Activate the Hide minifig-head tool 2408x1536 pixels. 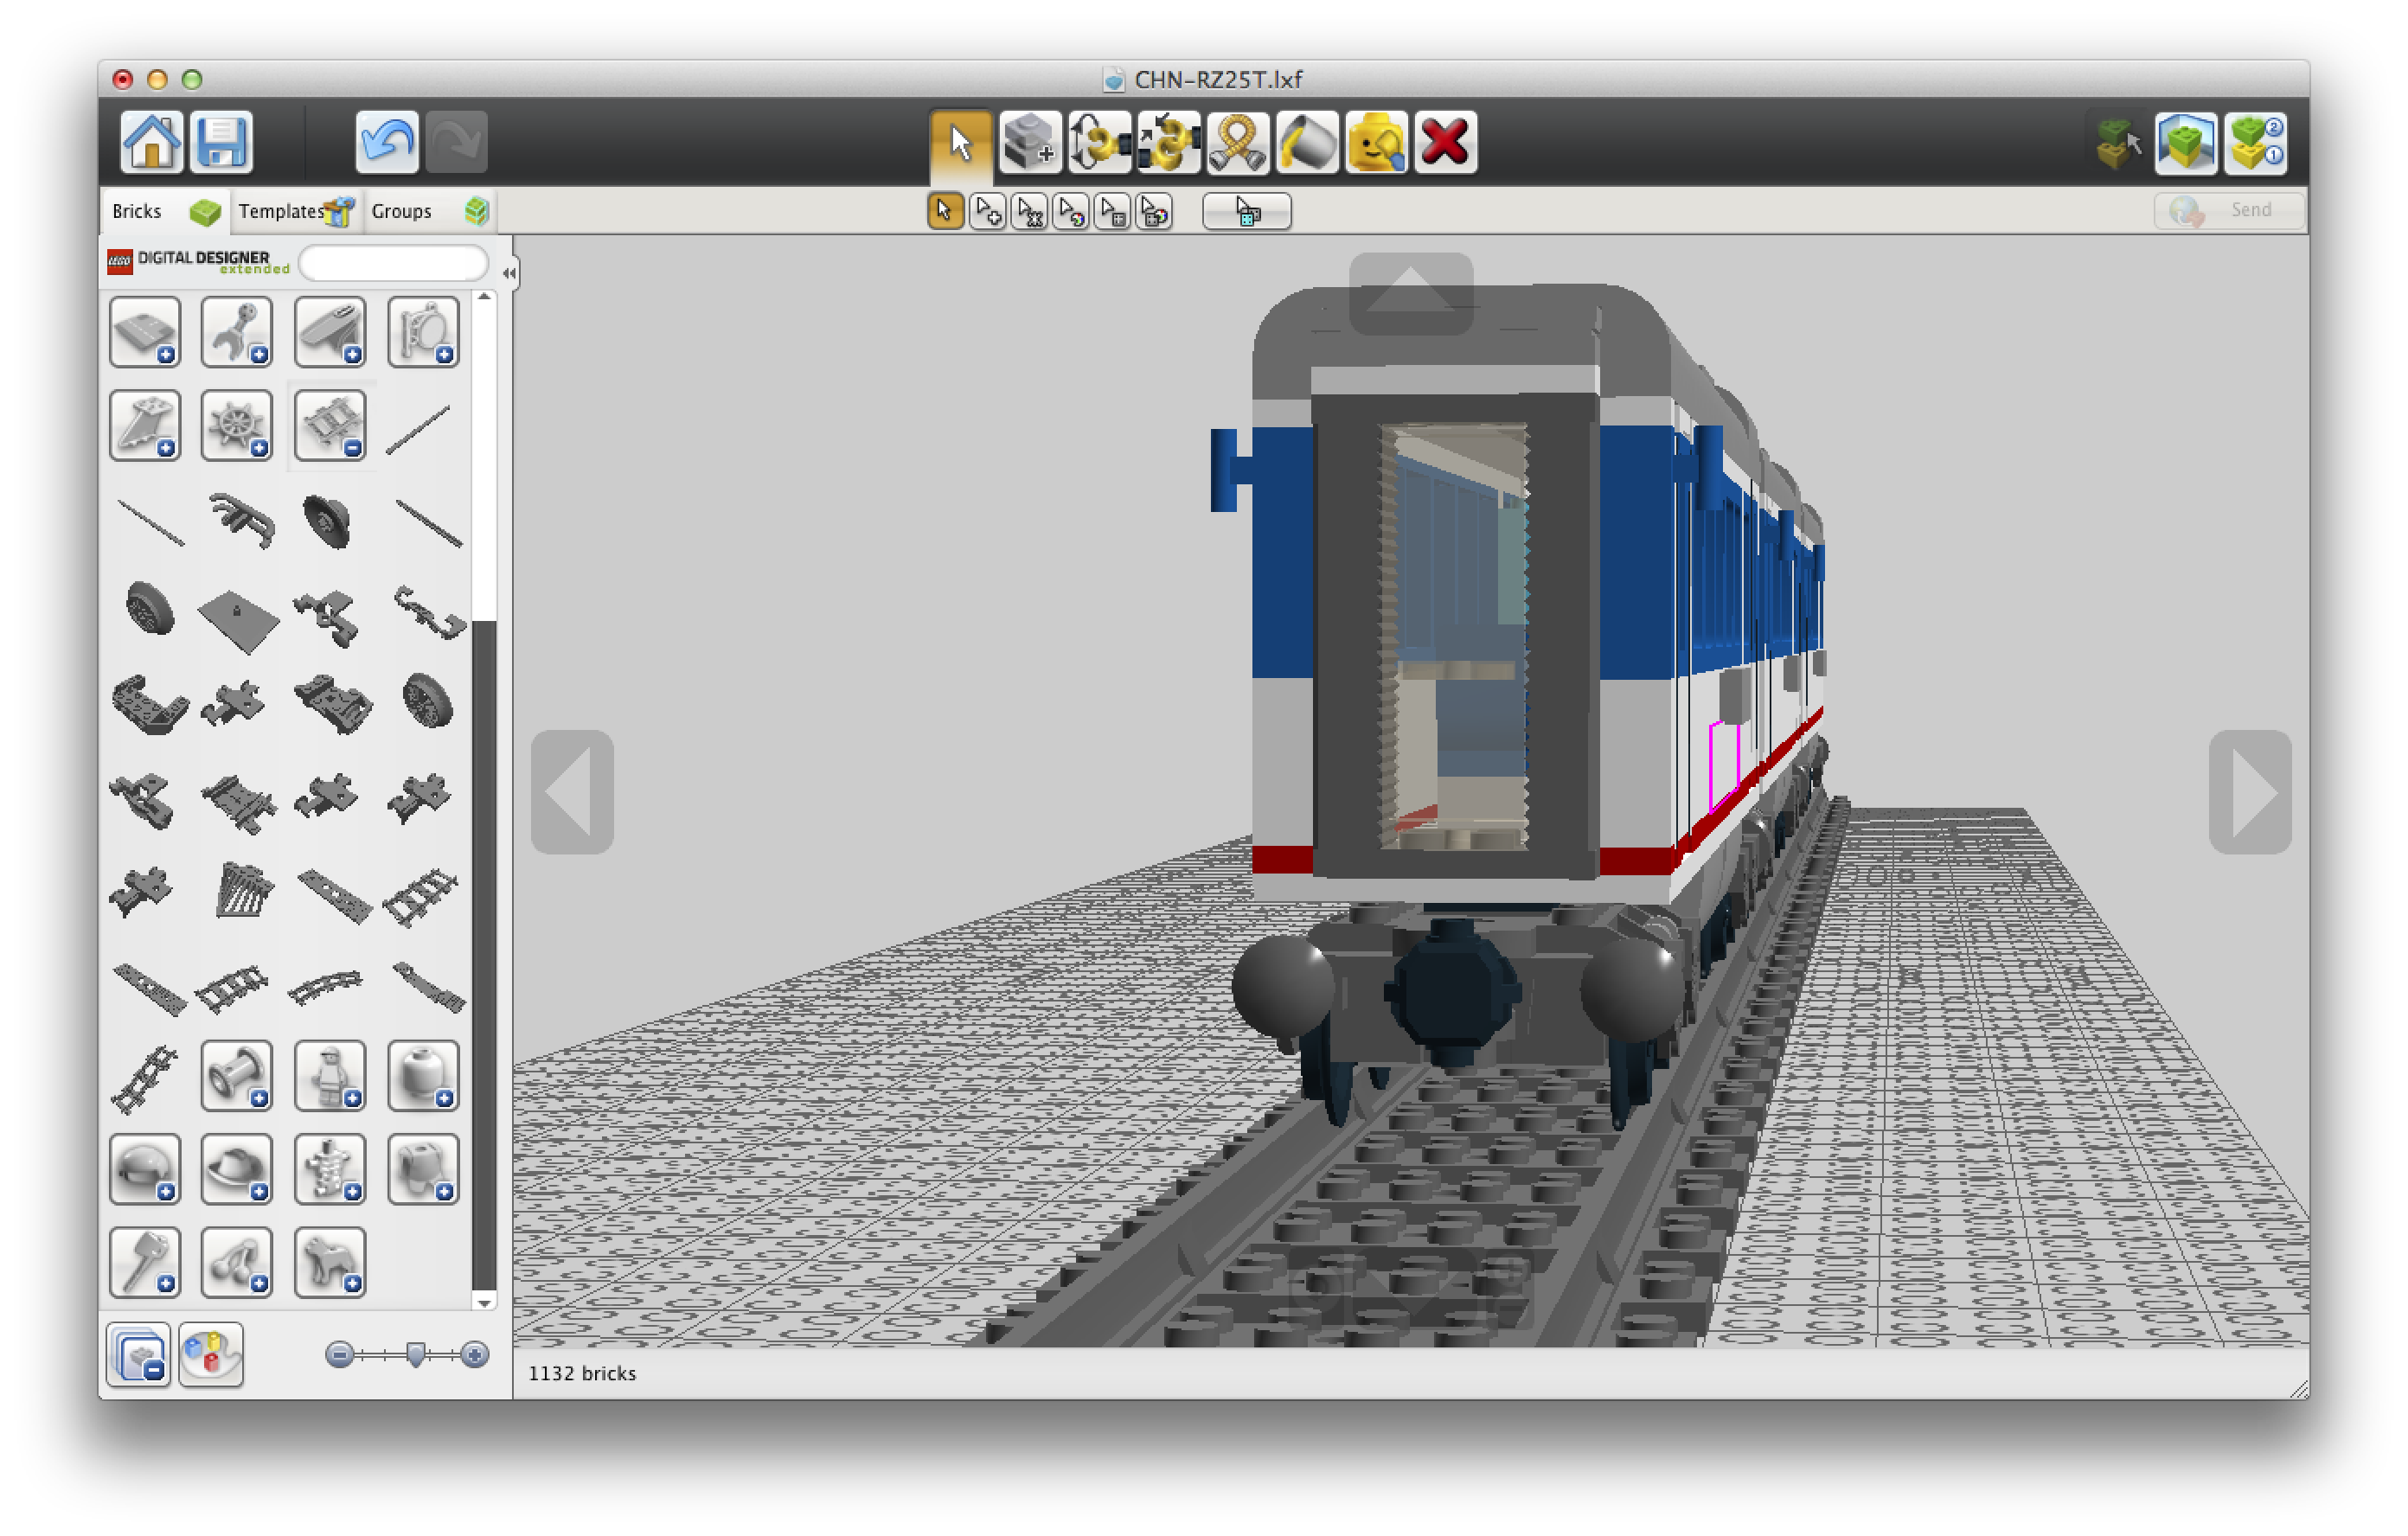pyautogui.click(x=1376, y=143)
